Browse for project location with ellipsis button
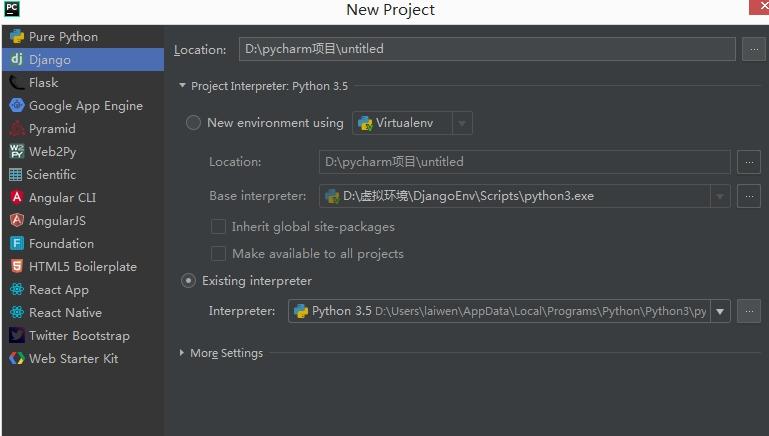 click(754, 49)
